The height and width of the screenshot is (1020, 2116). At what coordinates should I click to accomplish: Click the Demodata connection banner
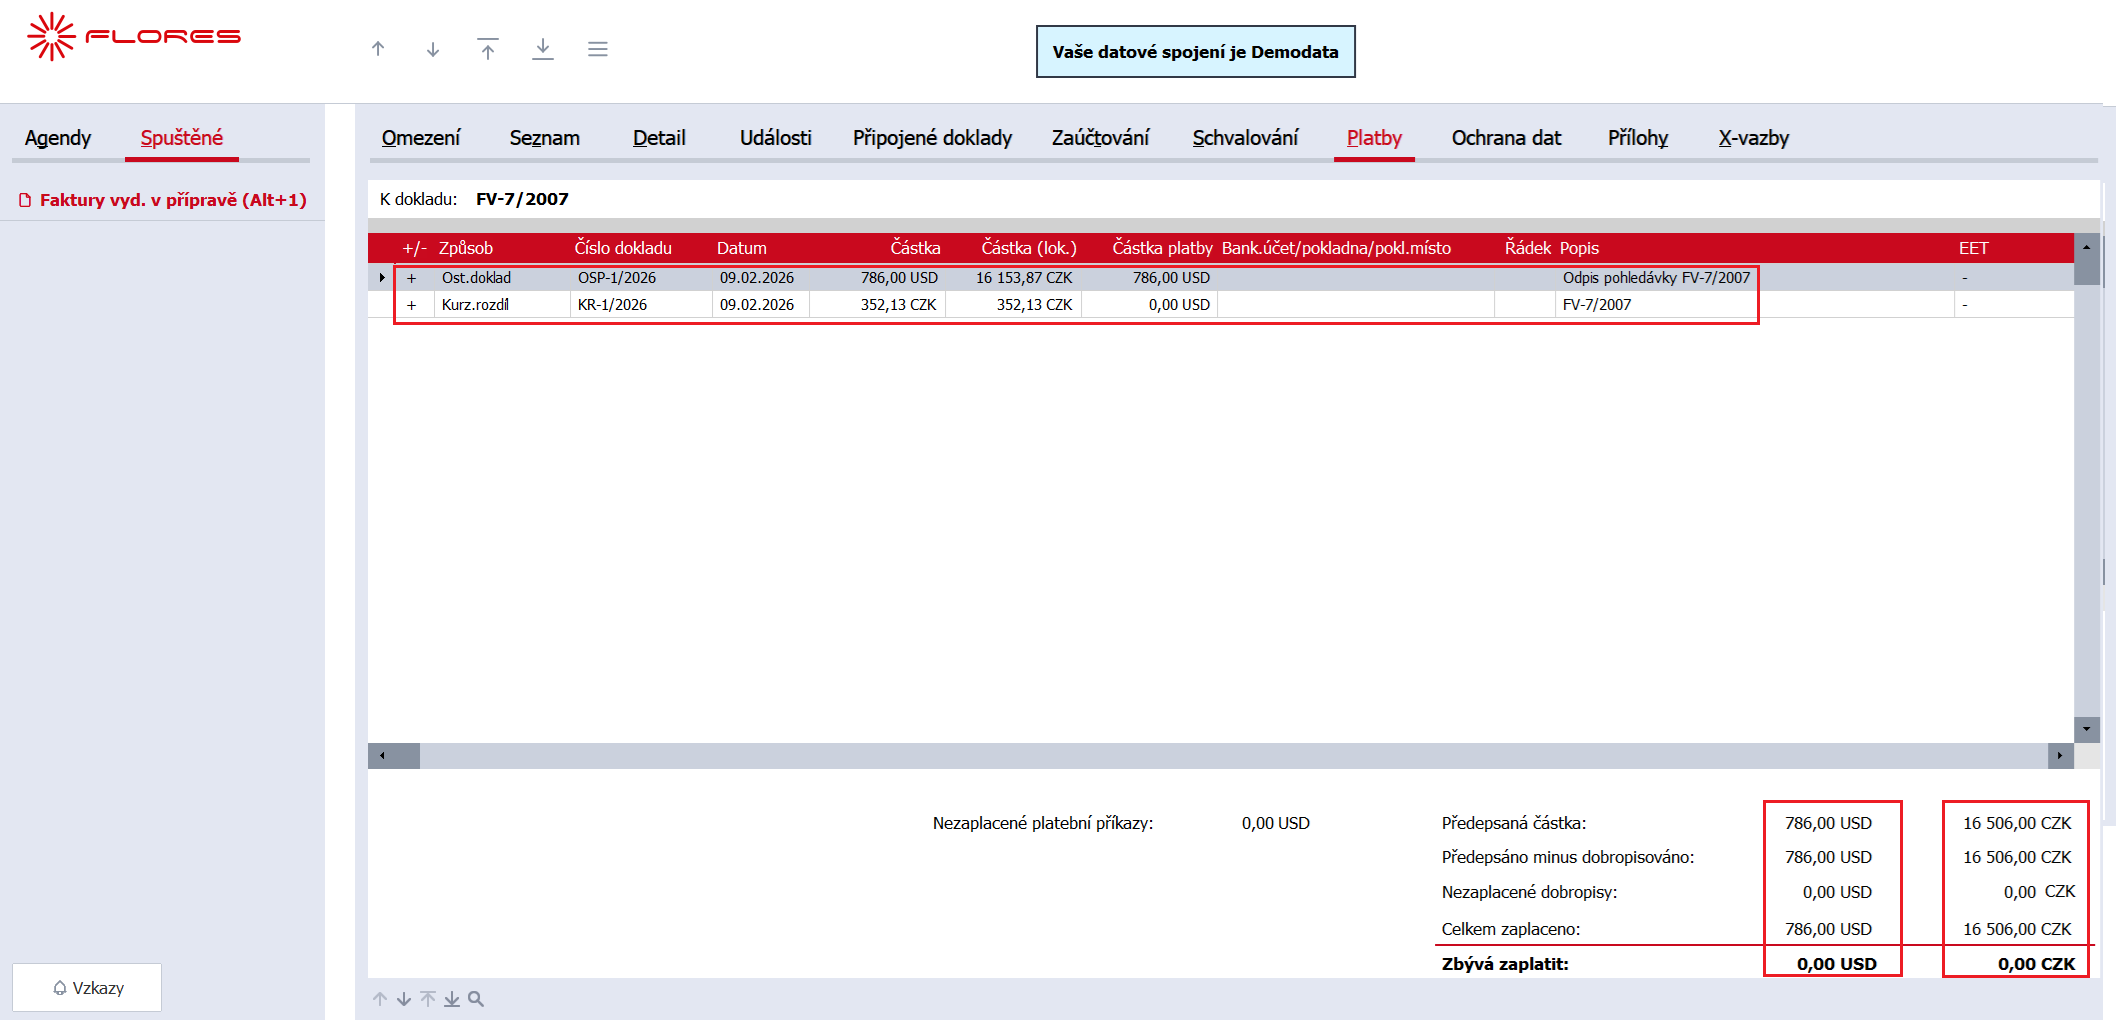(1196, 52)
